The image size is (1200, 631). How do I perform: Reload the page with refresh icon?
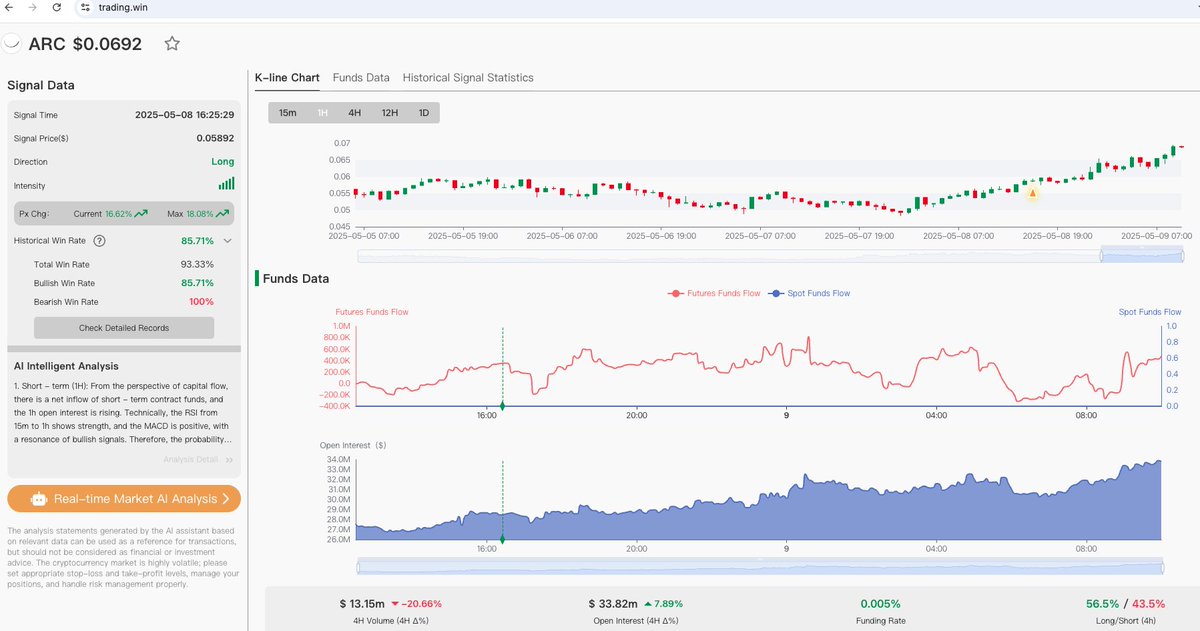[x=59, y=8]
